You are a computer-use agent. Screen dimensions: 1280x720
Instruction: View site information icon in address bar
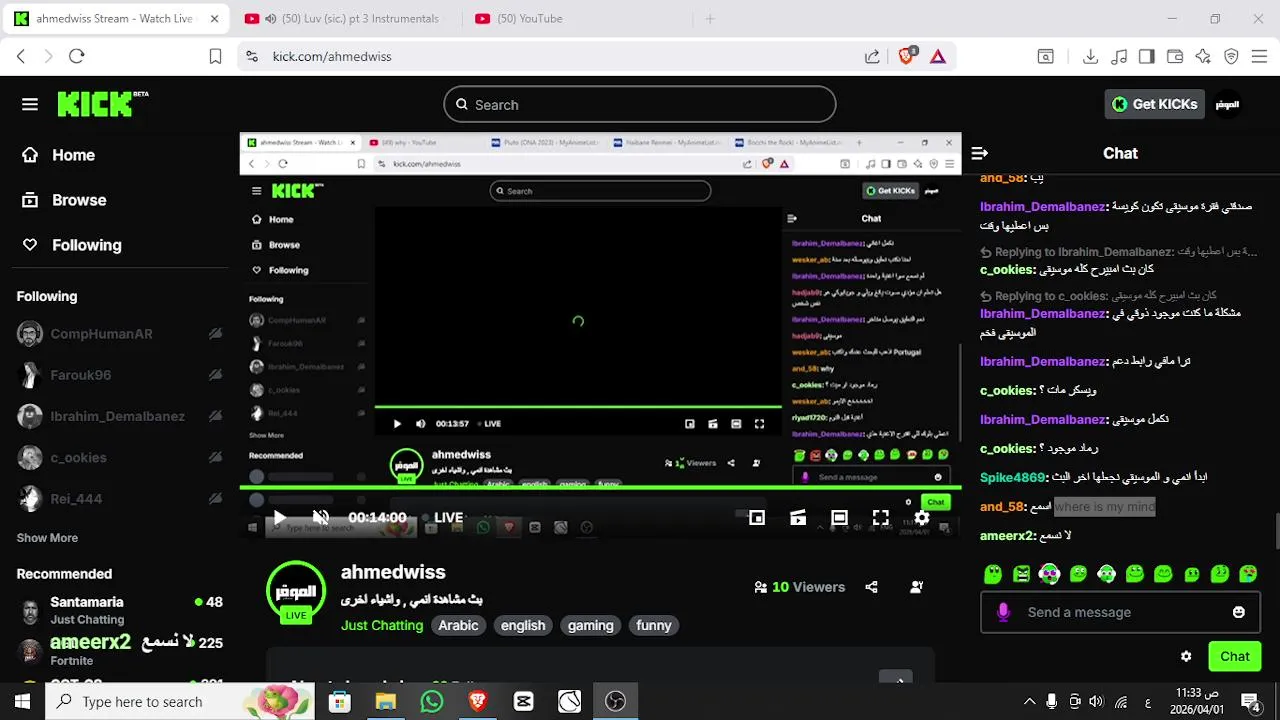pos(252,57)
